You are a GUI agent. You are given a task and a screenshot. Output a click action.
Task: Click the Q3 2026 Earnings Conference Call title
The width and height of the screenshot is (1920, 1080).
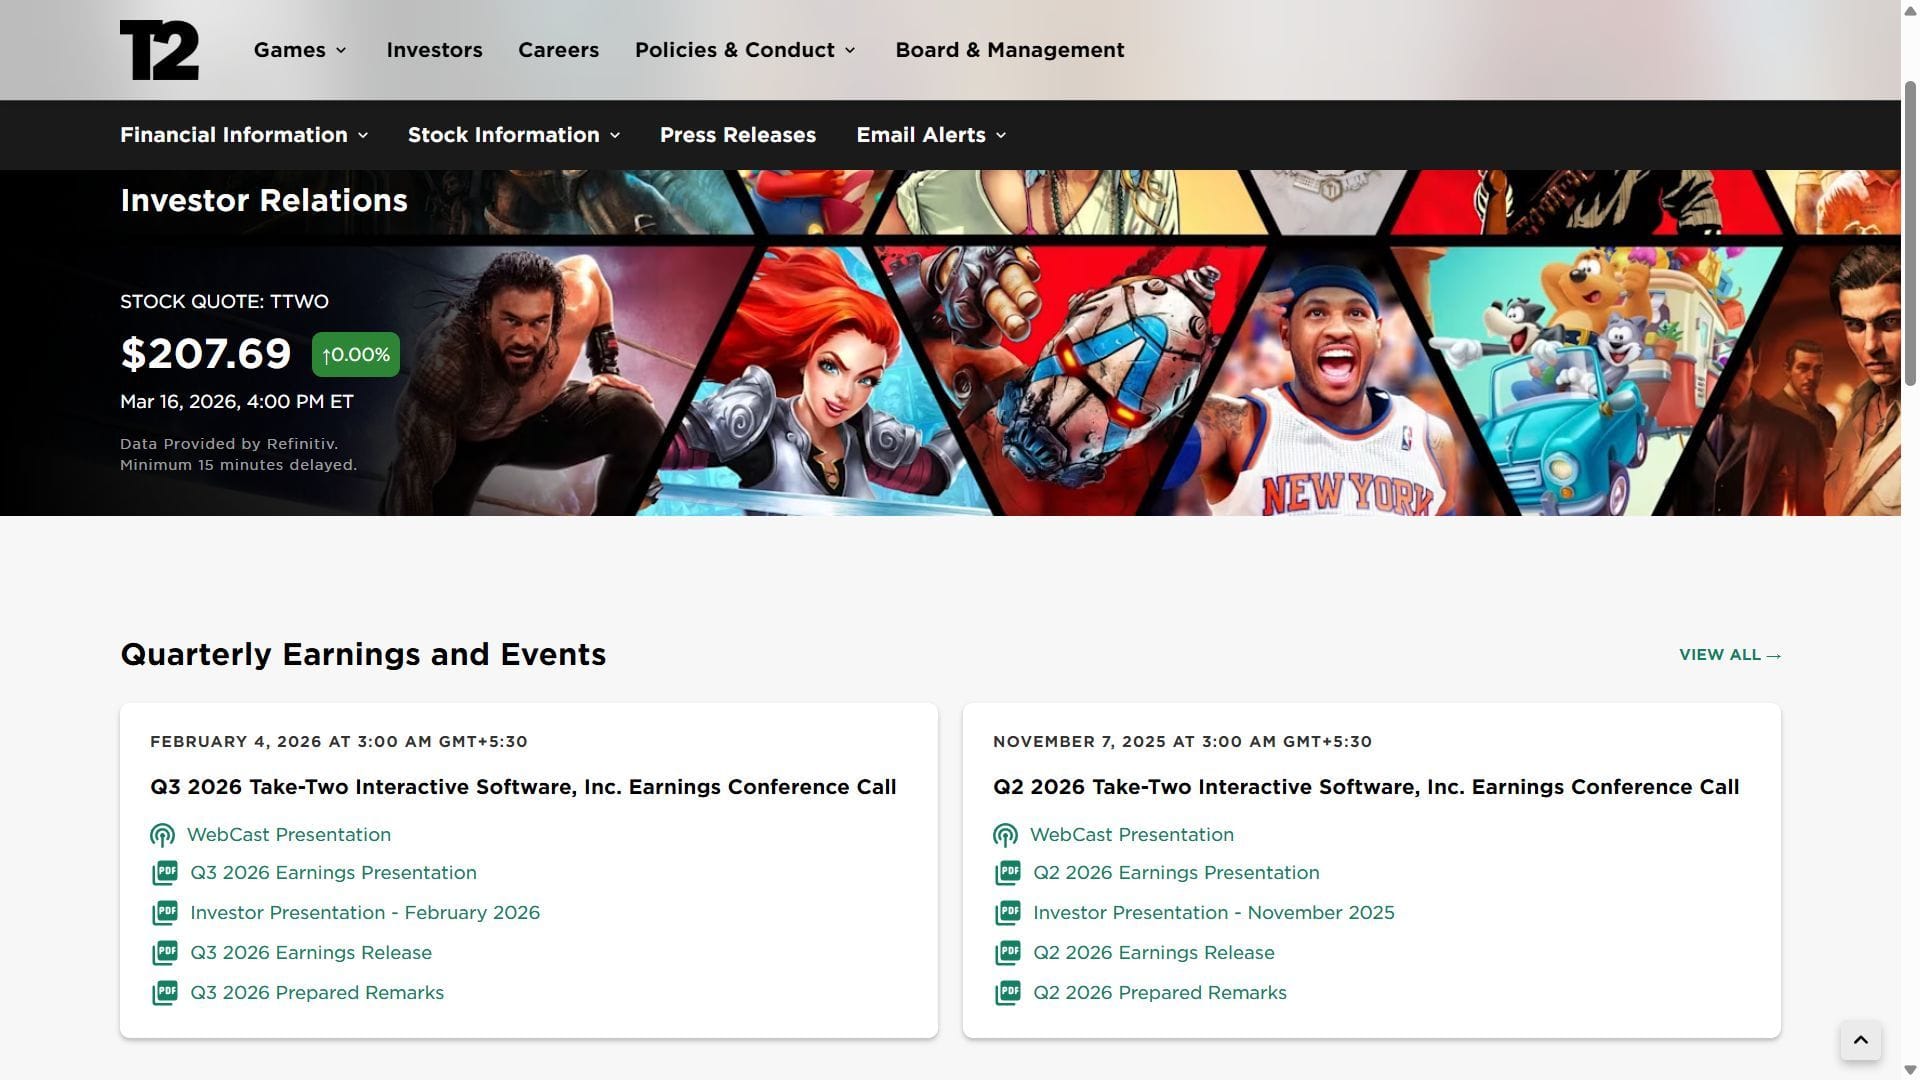click(x=523, y=788)
